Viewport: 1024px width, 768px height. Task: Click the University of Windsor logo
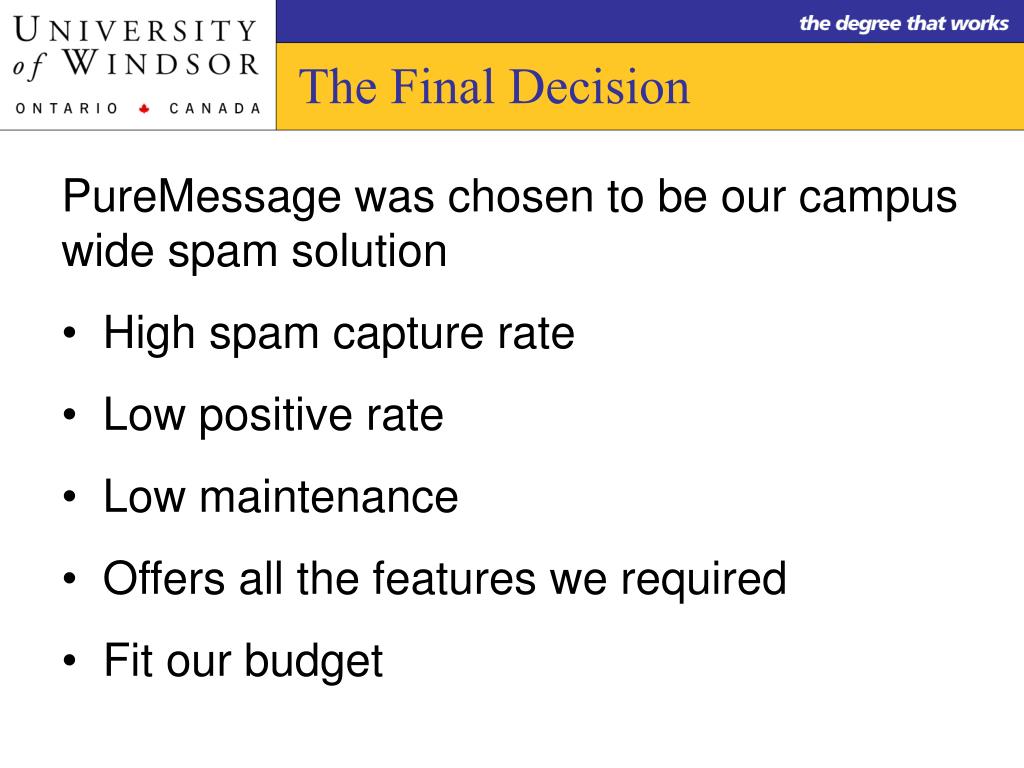pos(136,65)
